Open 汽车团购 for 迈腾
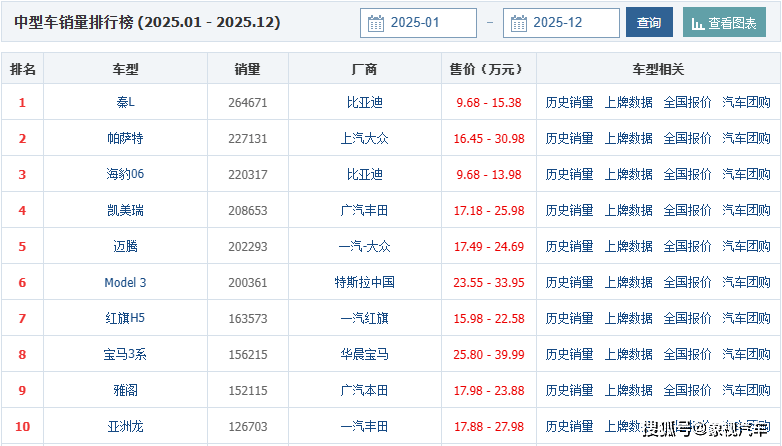 tap(746, 246)
